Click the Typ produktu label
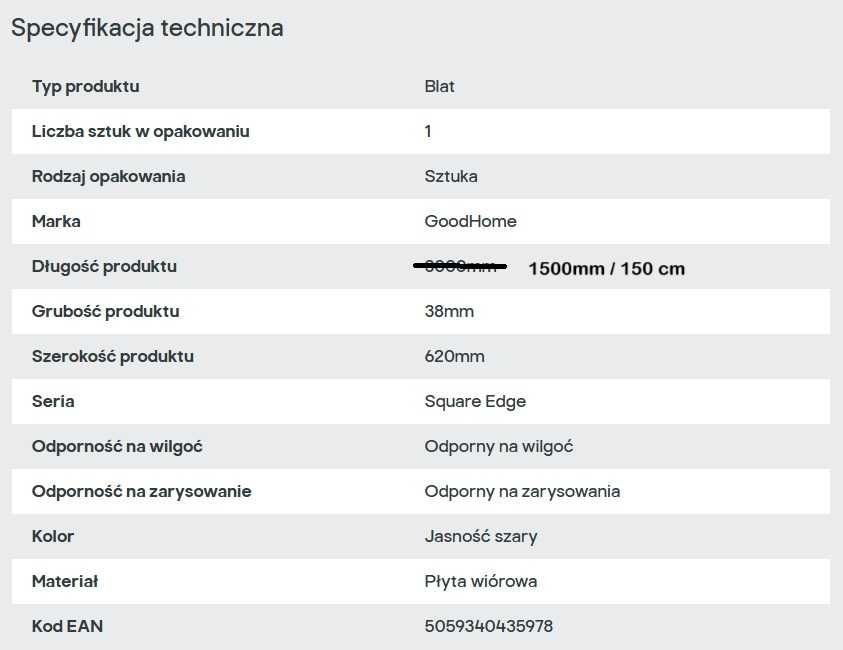843x650 pixels. point(86,86)
